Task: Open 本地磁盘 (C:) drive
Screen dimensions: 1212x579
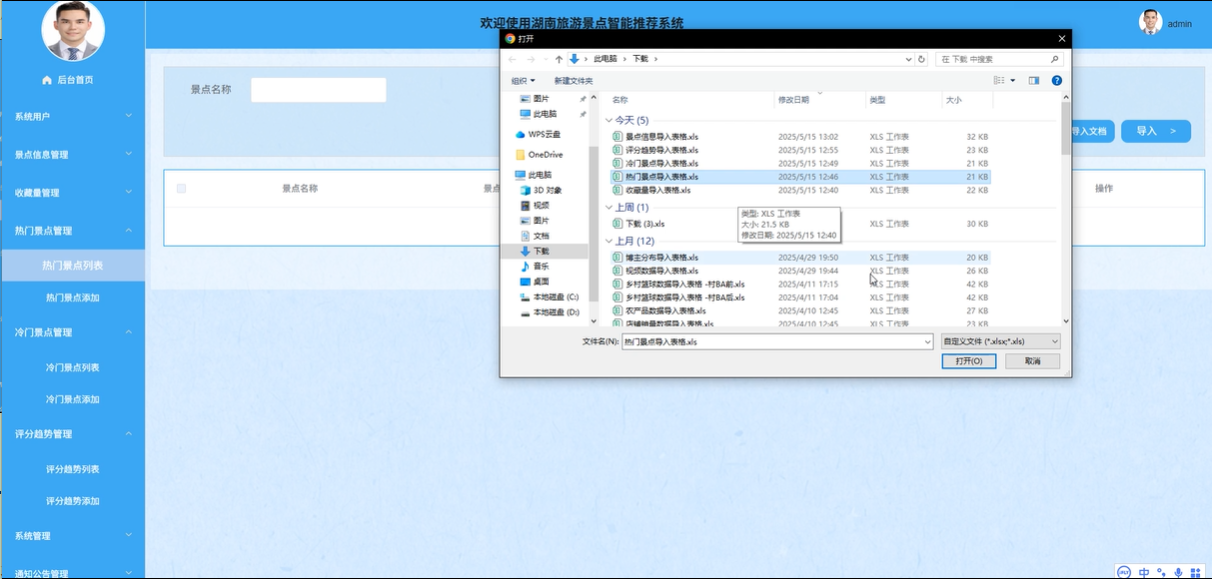Action: (x=549, y=297)
